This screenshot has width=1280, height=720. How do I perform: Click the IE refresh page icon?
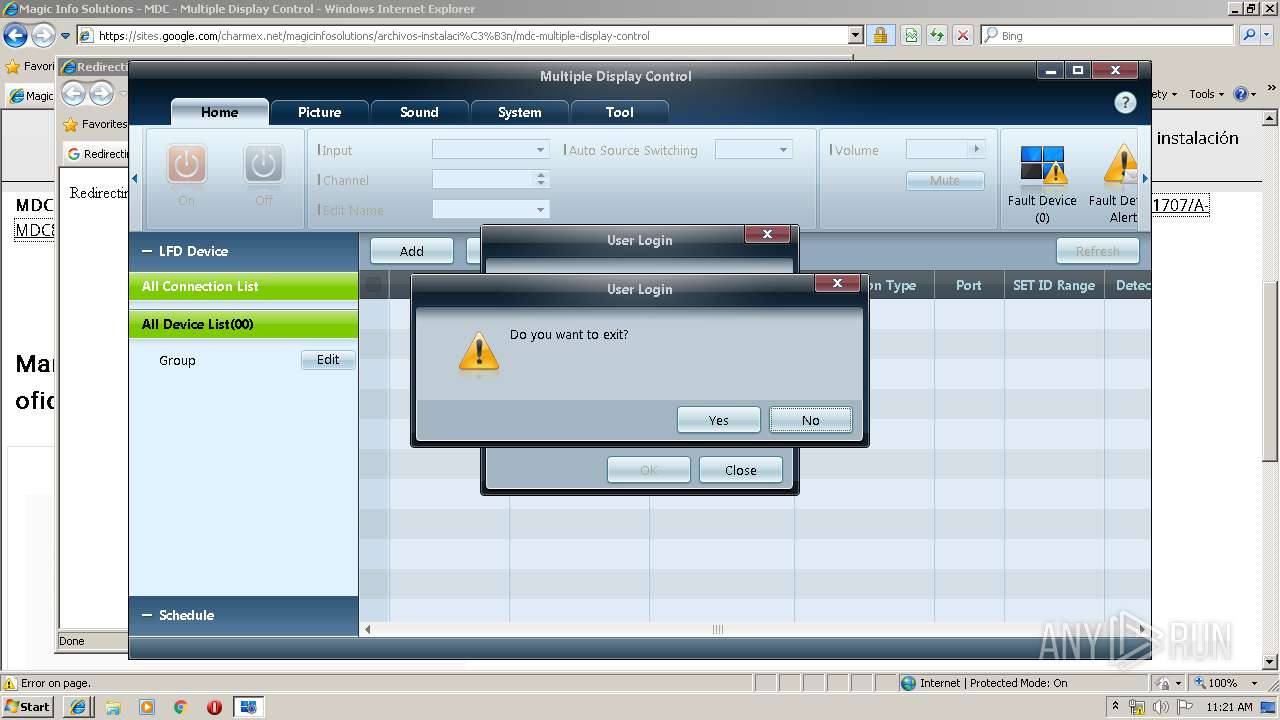coord(911,35)
